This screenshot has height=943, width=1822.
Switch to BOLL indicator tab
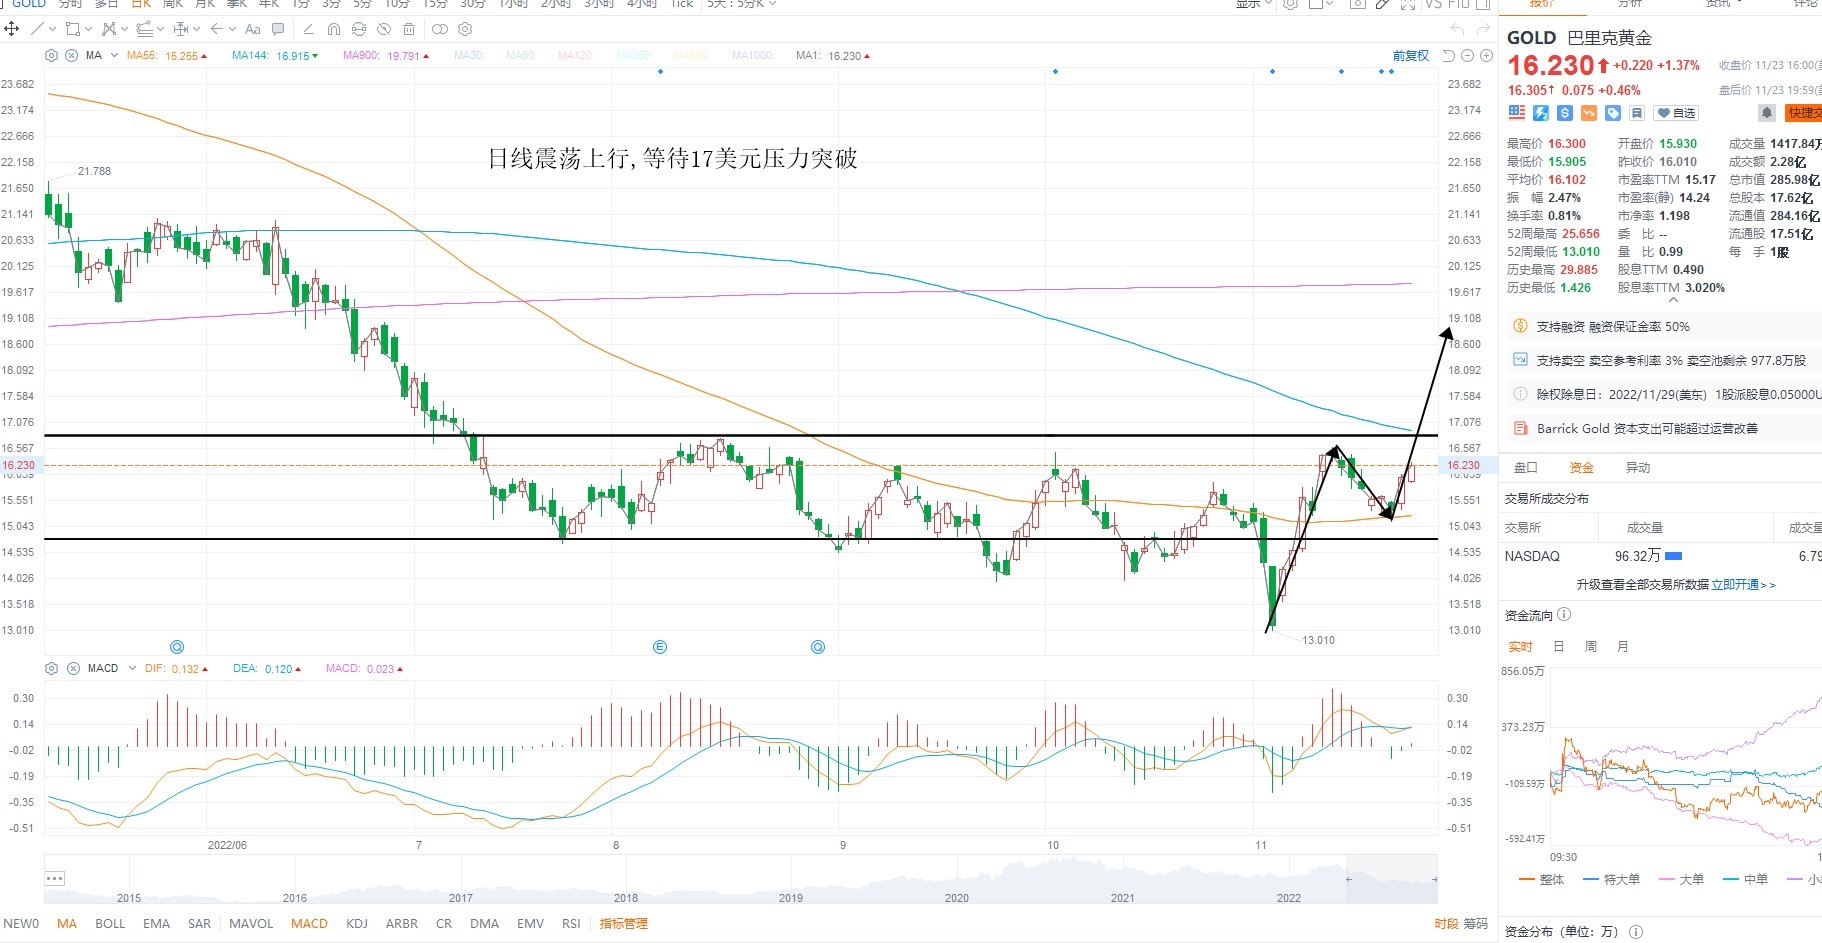tap(110, 923)
